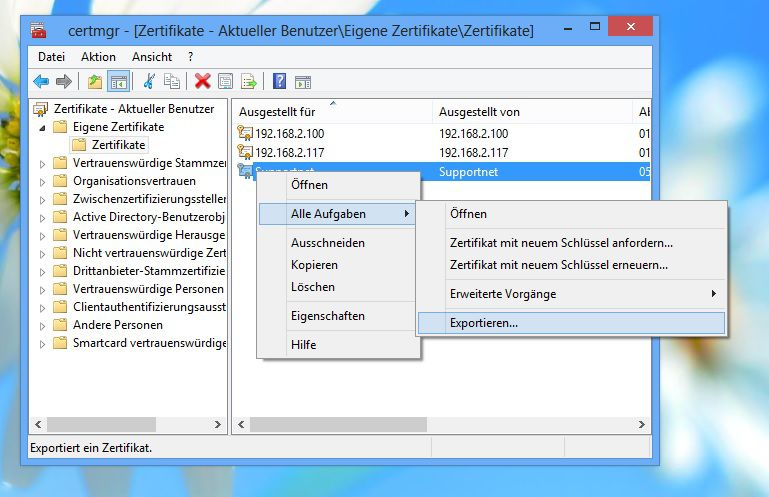Expand the Organisationsvertrauen node
769x497 pixels.
[43, 182]
